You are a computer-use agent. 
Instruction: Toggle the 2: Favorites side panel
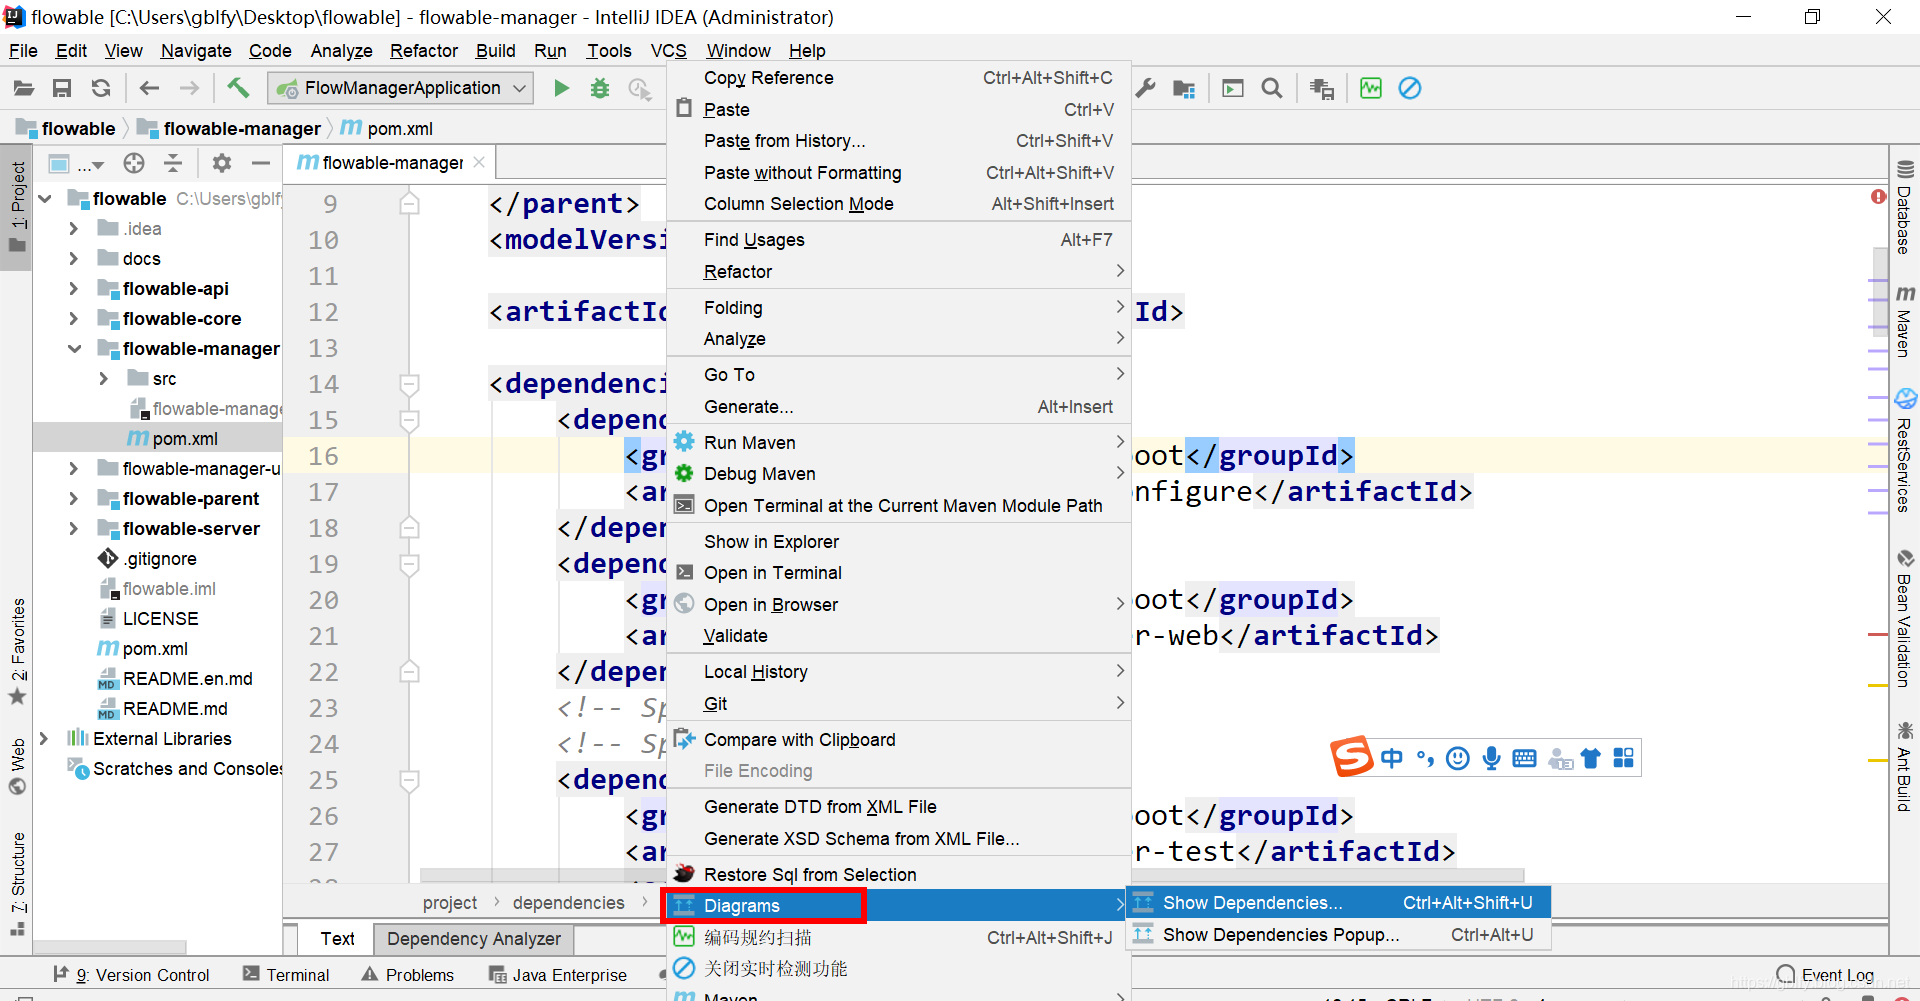coord(17,652)
